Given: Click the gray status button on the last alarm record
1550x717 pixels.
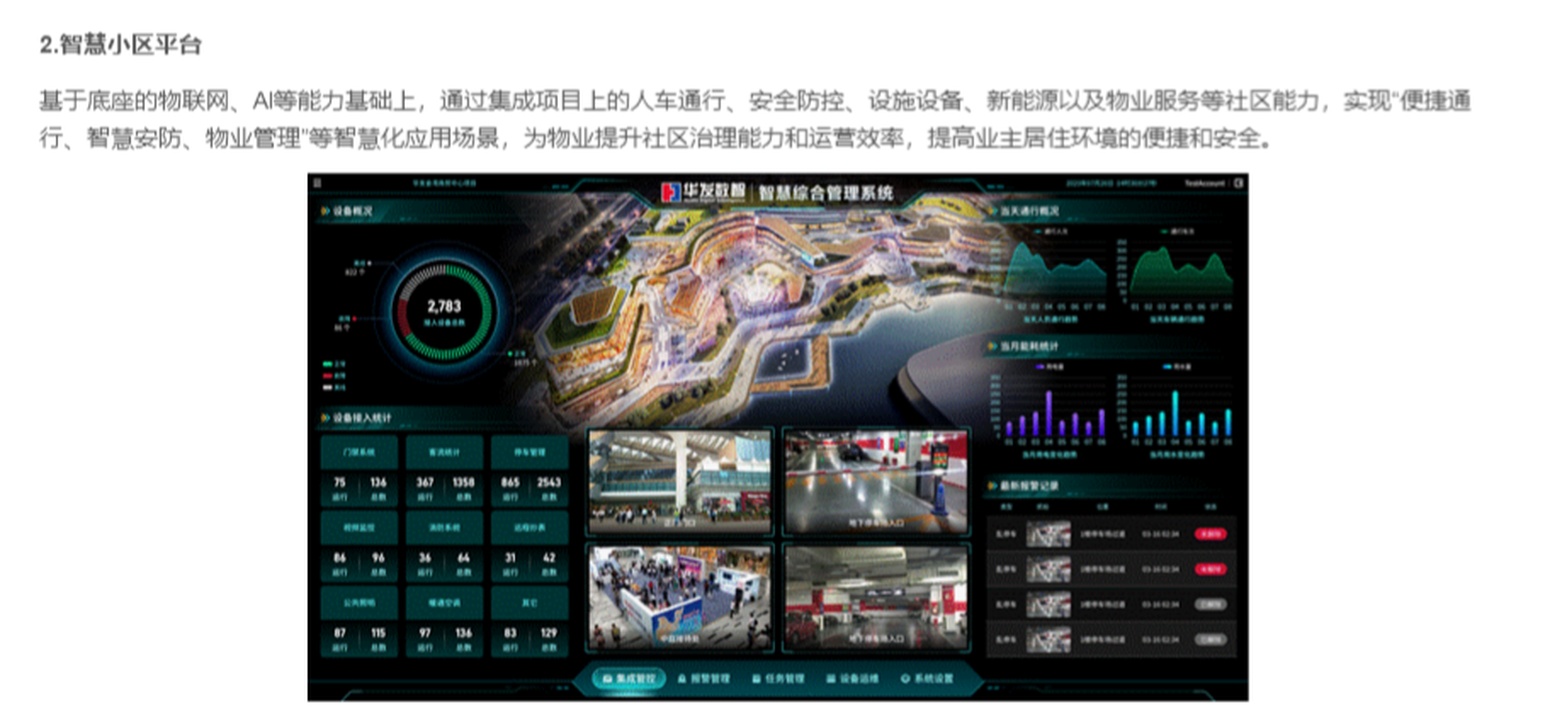Looking at the screenshot, I should coord(1211,639).
